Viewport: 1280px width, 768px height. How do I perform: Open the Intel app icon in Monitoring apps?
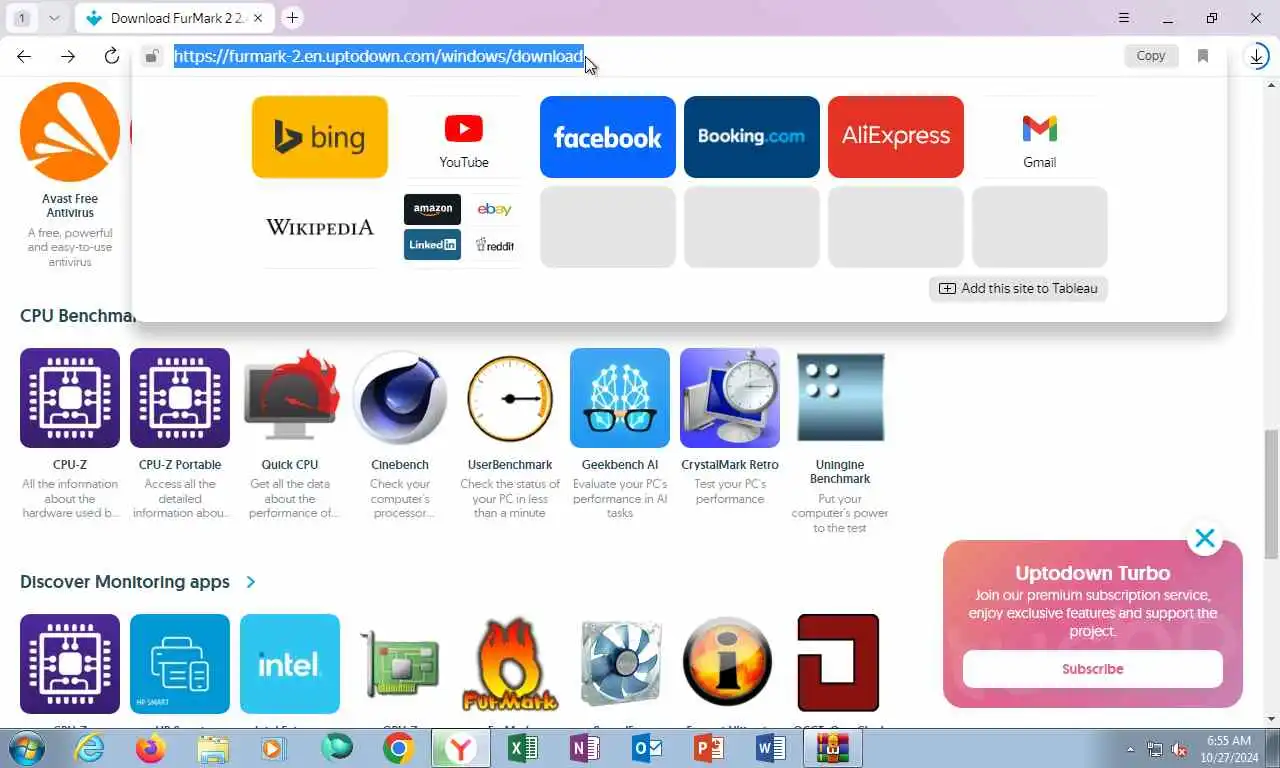tap(290, 664)
